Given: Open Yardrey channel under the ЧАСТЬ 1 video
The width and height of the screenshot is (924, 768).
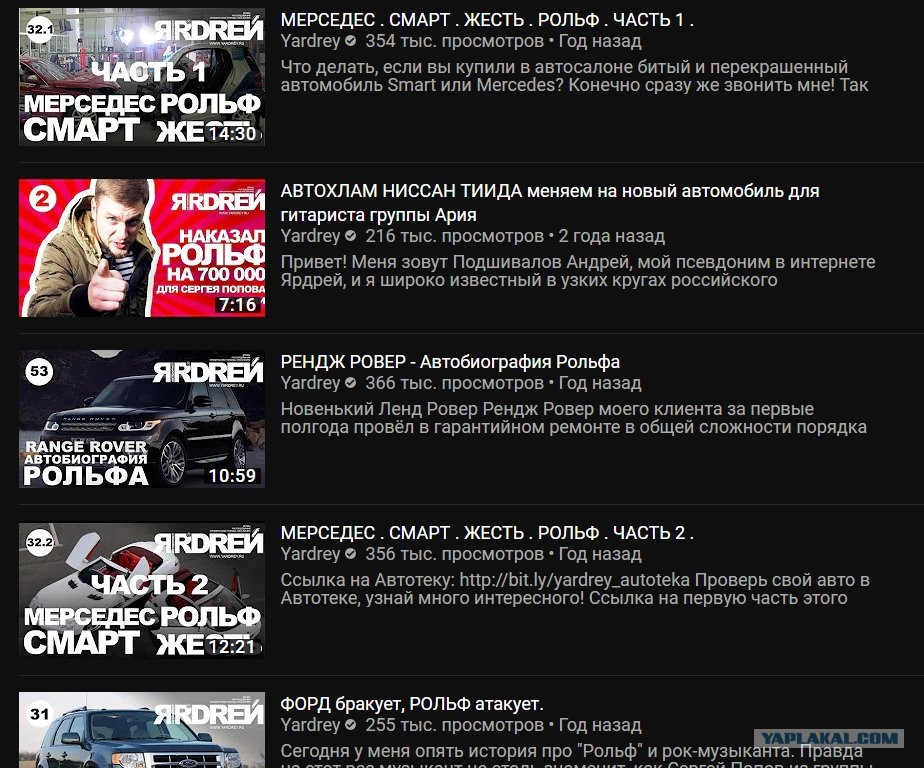Looking at the screenshot, I should tap(311, 41).
